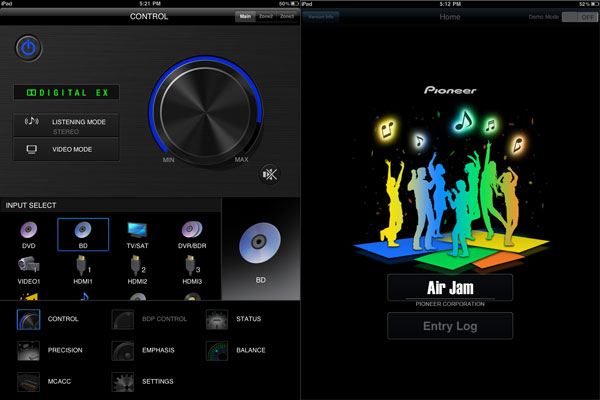Choose the DVR/BDR input
600x400 pixels.
tap(192, 235)
